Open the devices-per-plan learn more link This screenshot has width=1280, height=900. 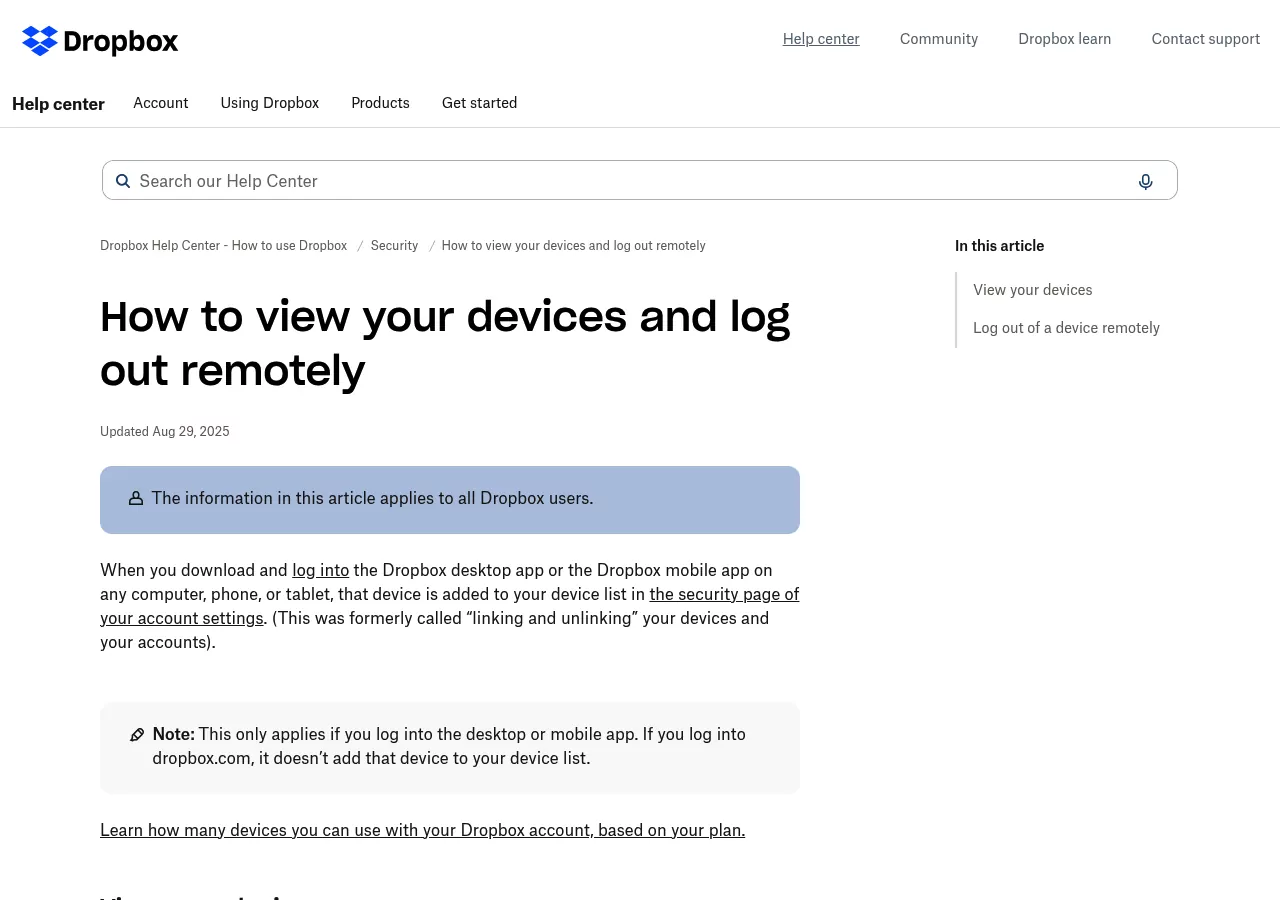point(423,830)
